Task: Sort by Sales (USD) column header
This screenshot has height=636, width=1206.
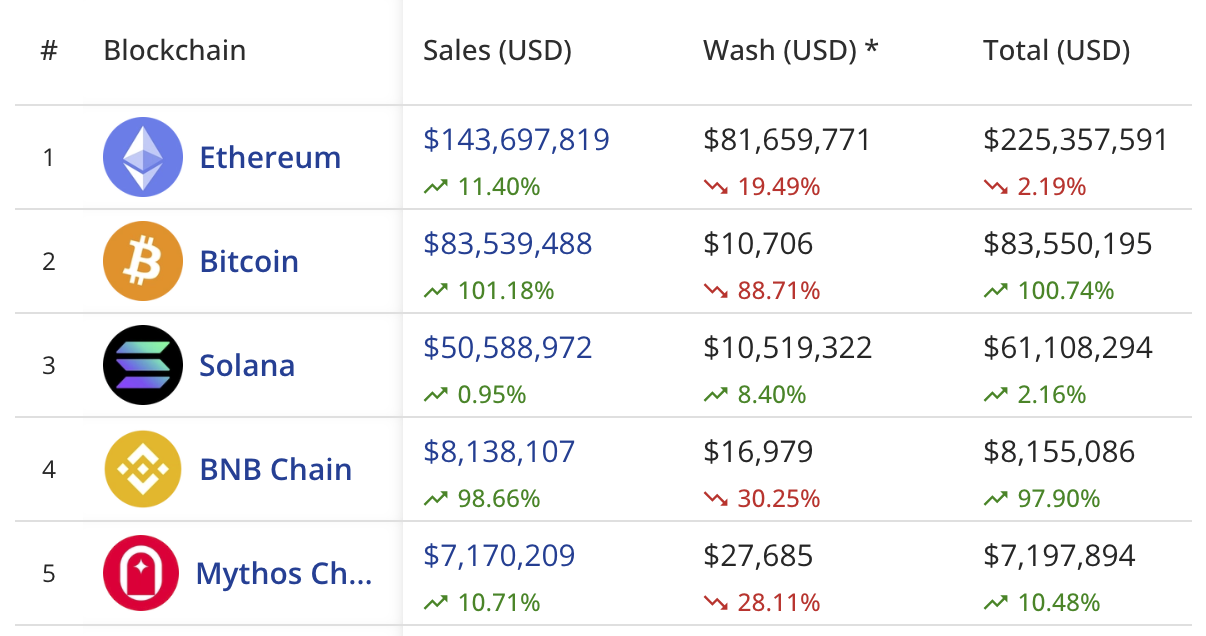Action: point(497,51)
